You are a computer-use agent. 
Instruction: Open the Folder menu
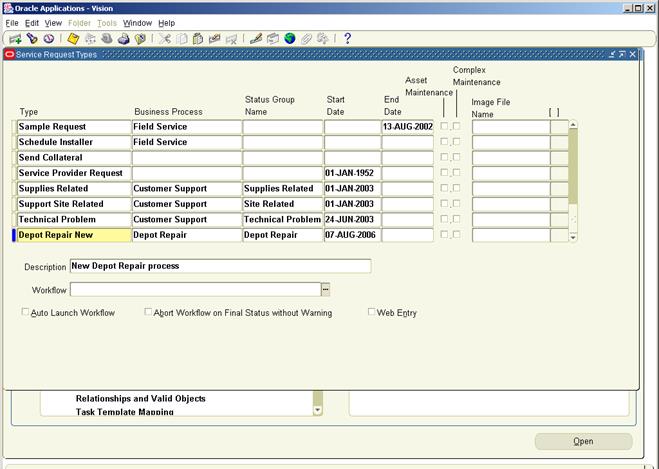(79, 23)
